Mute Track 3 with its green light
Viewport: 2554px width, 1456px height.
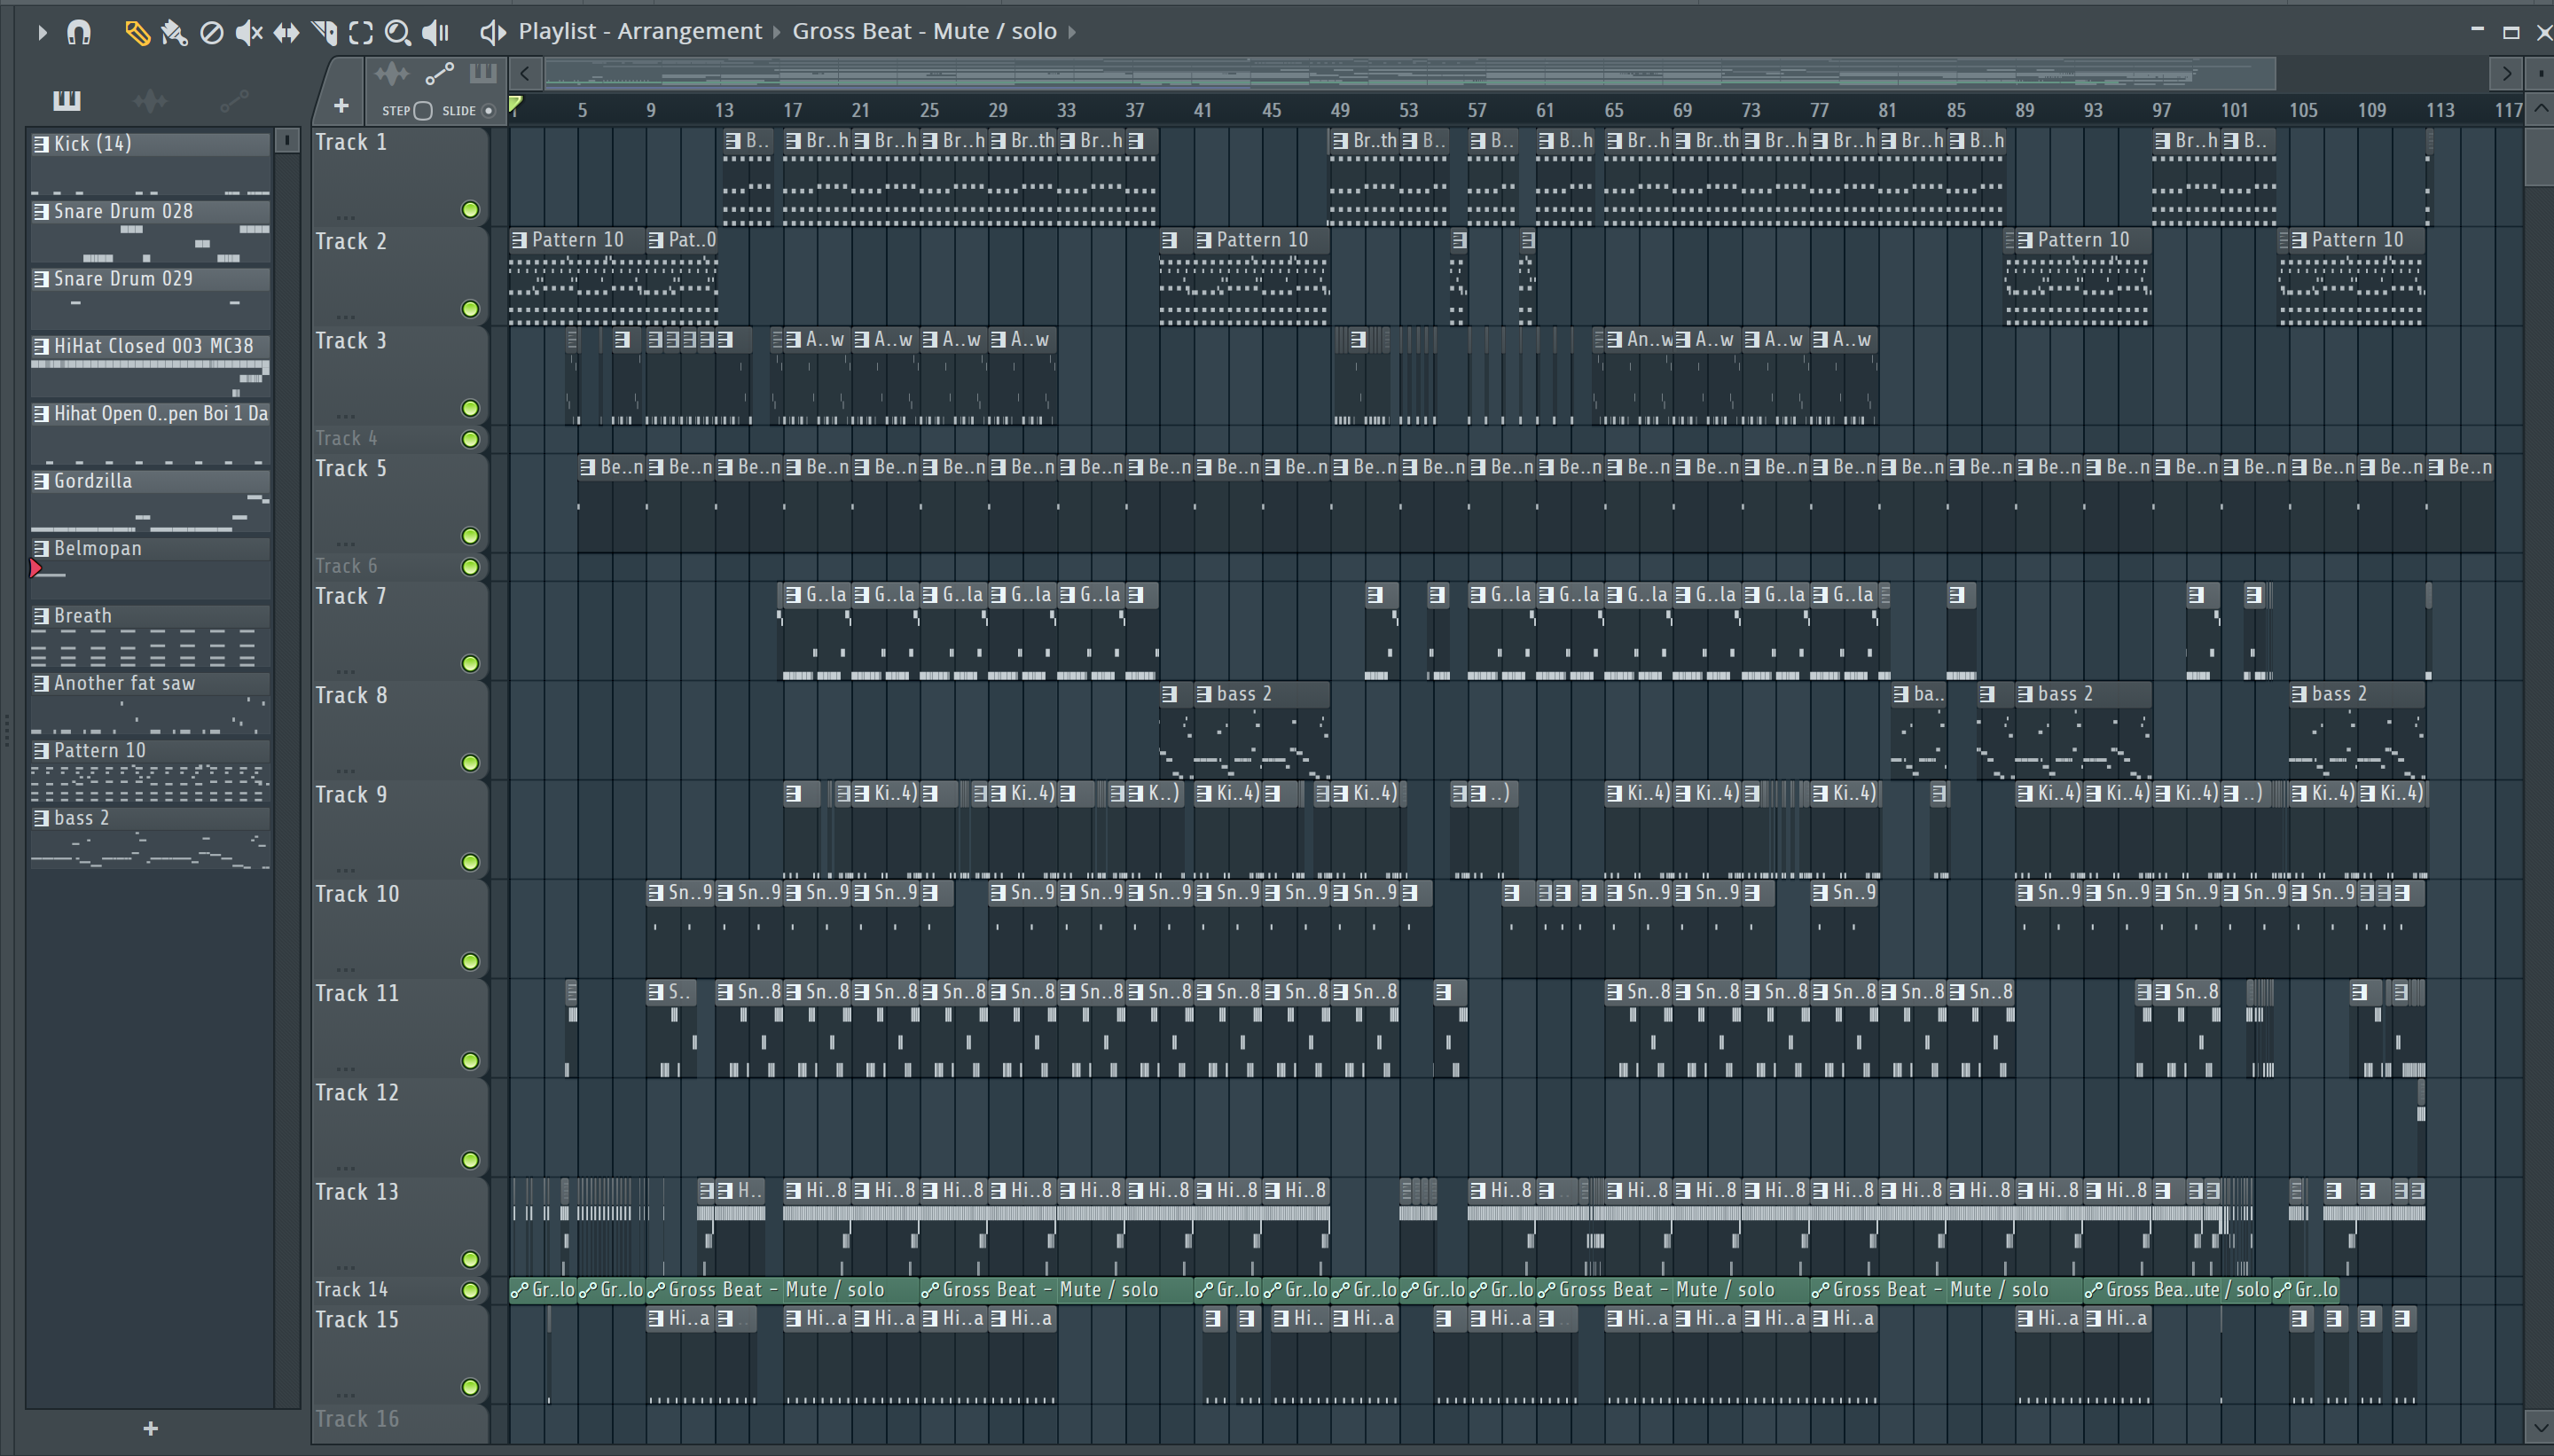click(x=470, y=408)
